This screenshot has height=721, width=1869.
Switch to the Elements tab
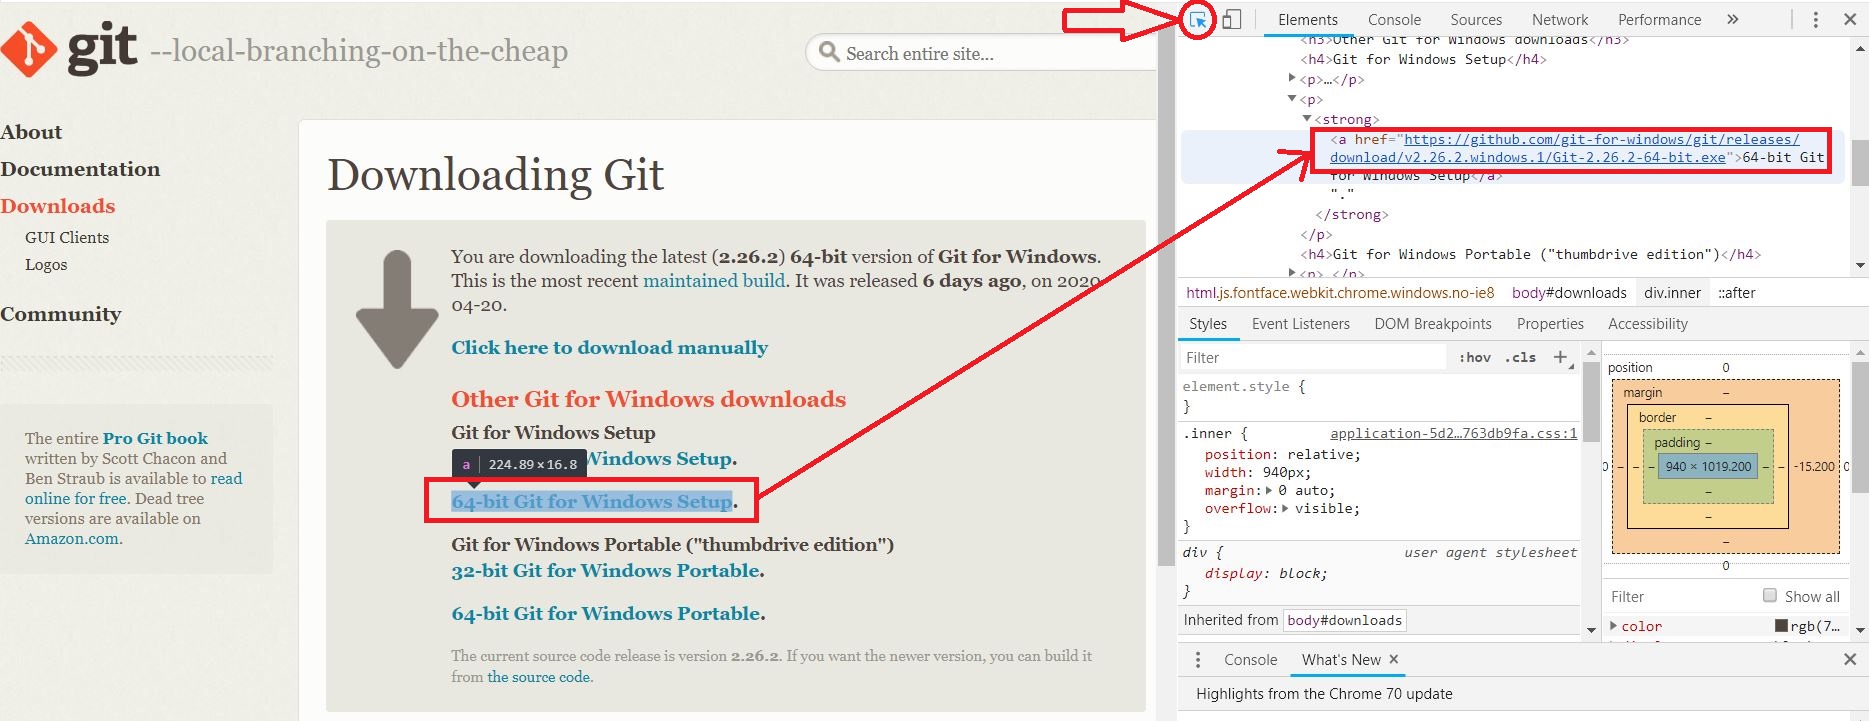click(1307, 19)
